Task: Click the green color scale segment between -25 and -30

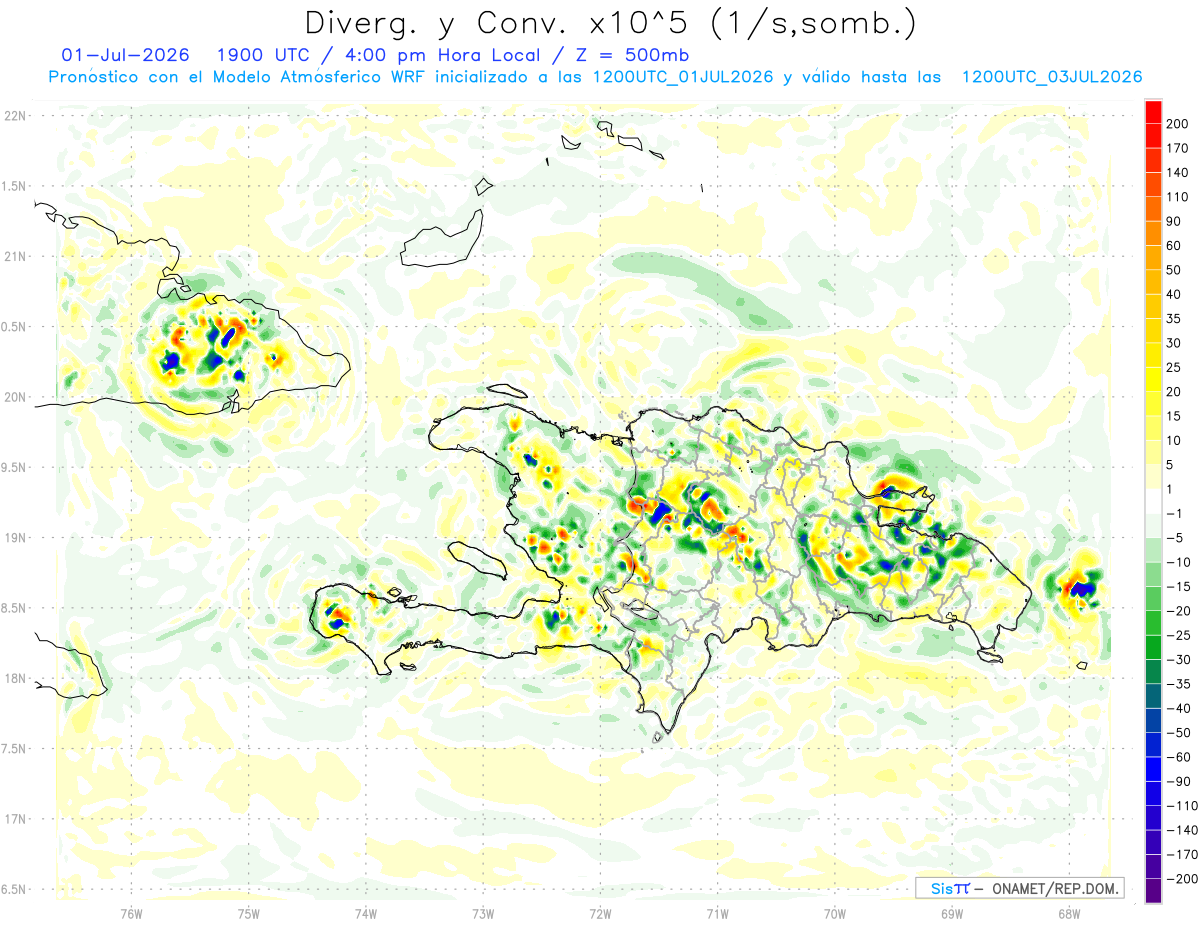Action: pos(1153,647)
